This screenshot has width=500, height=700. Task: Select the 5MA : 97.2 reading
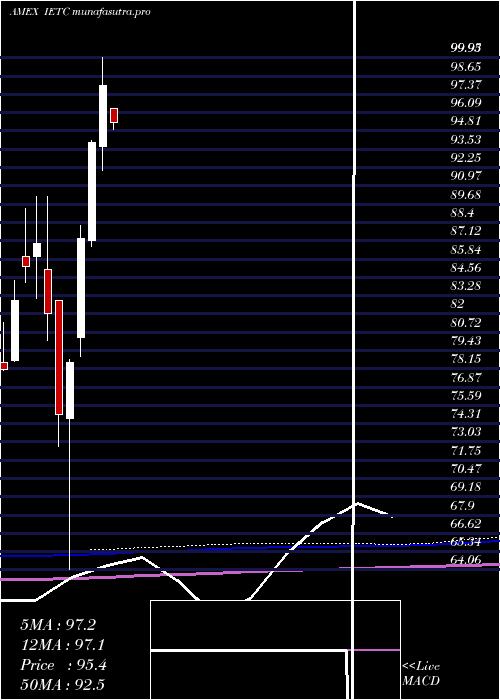click(x=58, y=625)
